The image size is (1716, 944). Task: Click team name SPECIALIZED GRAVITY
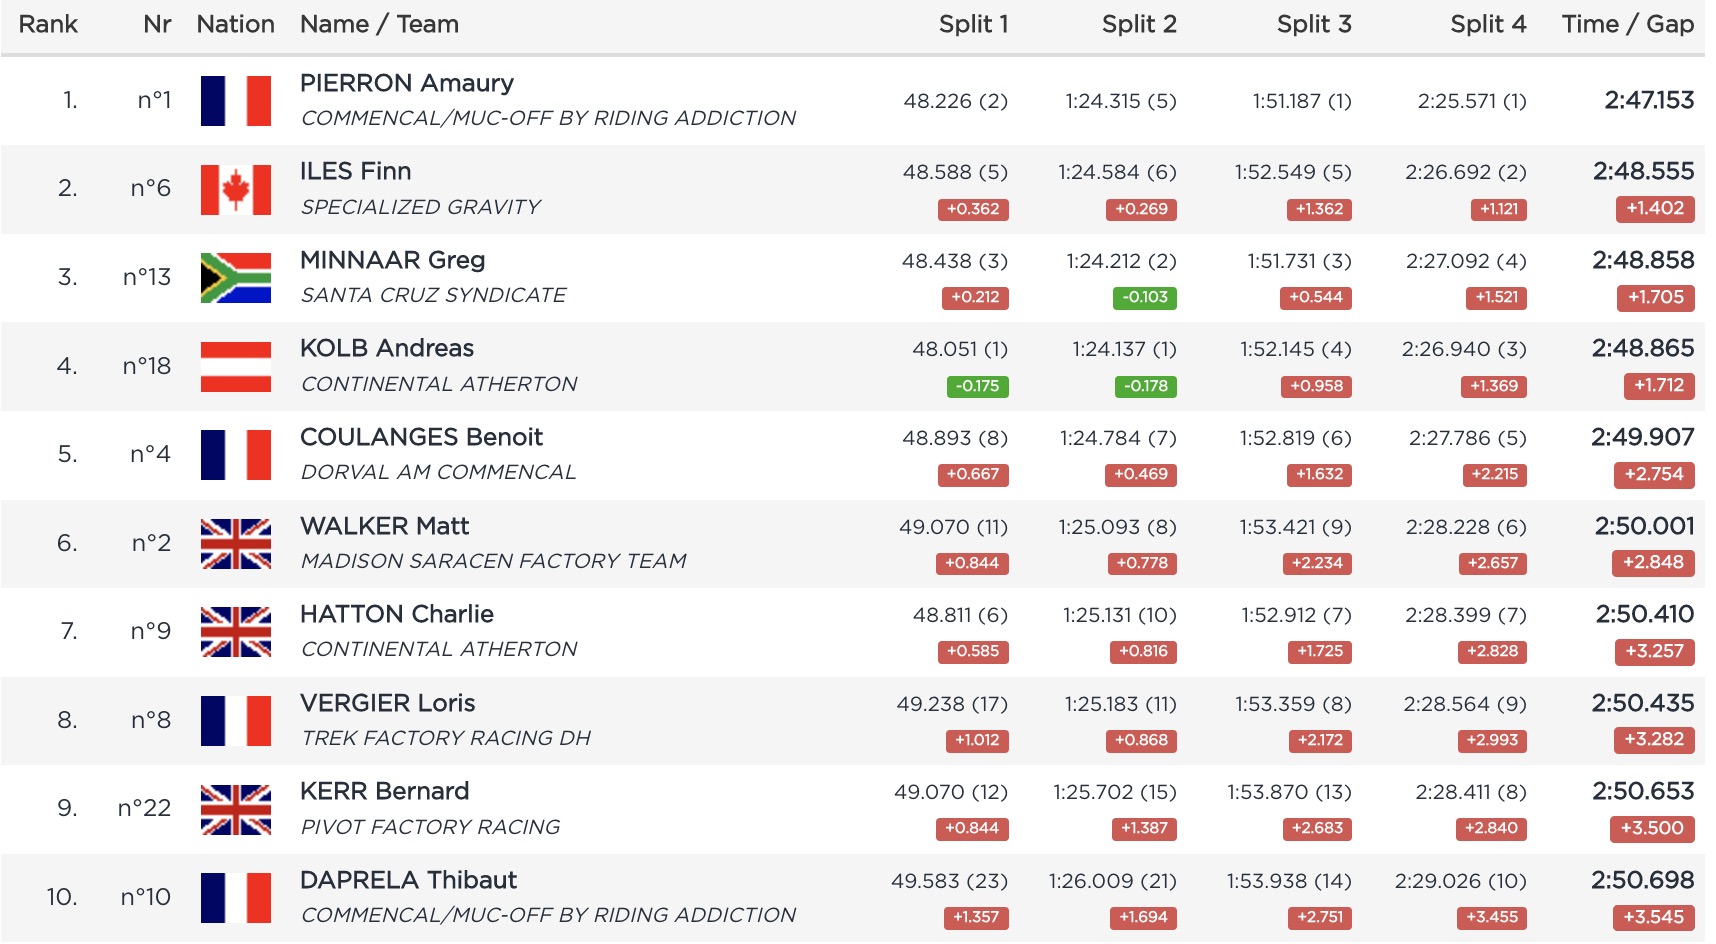(x=420, y=207)
